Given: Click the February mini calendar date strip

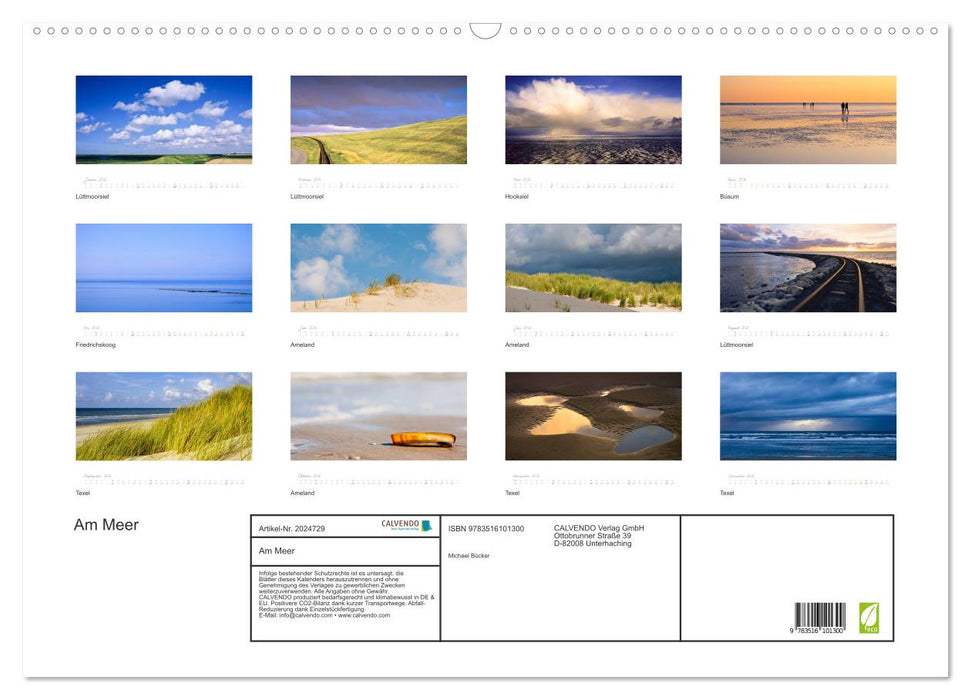Looking at the screenshot, I should click(377, 185).
